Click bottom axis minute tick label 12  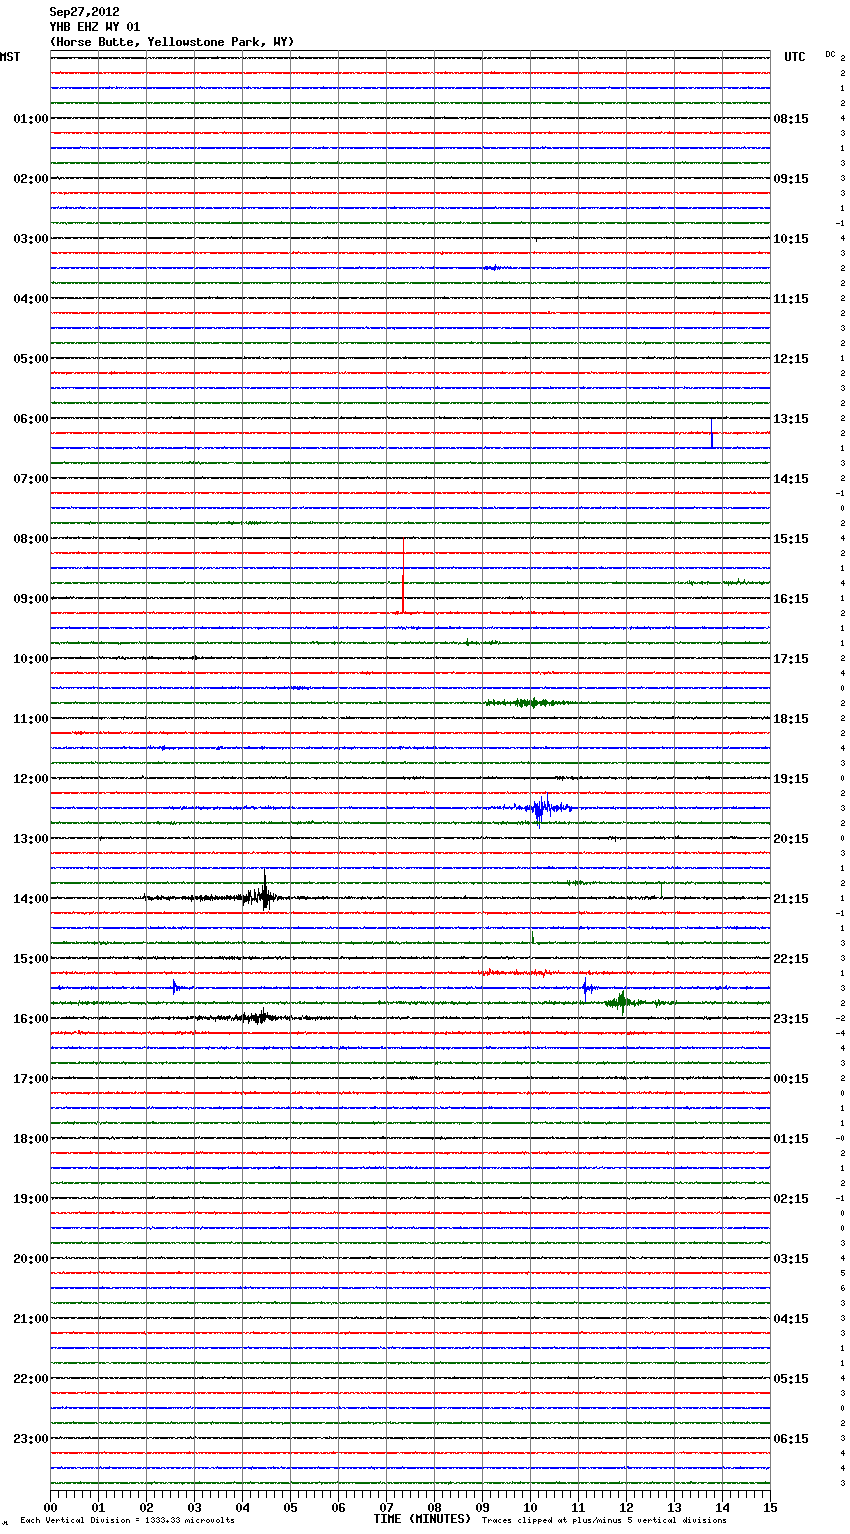(626, 1507)
